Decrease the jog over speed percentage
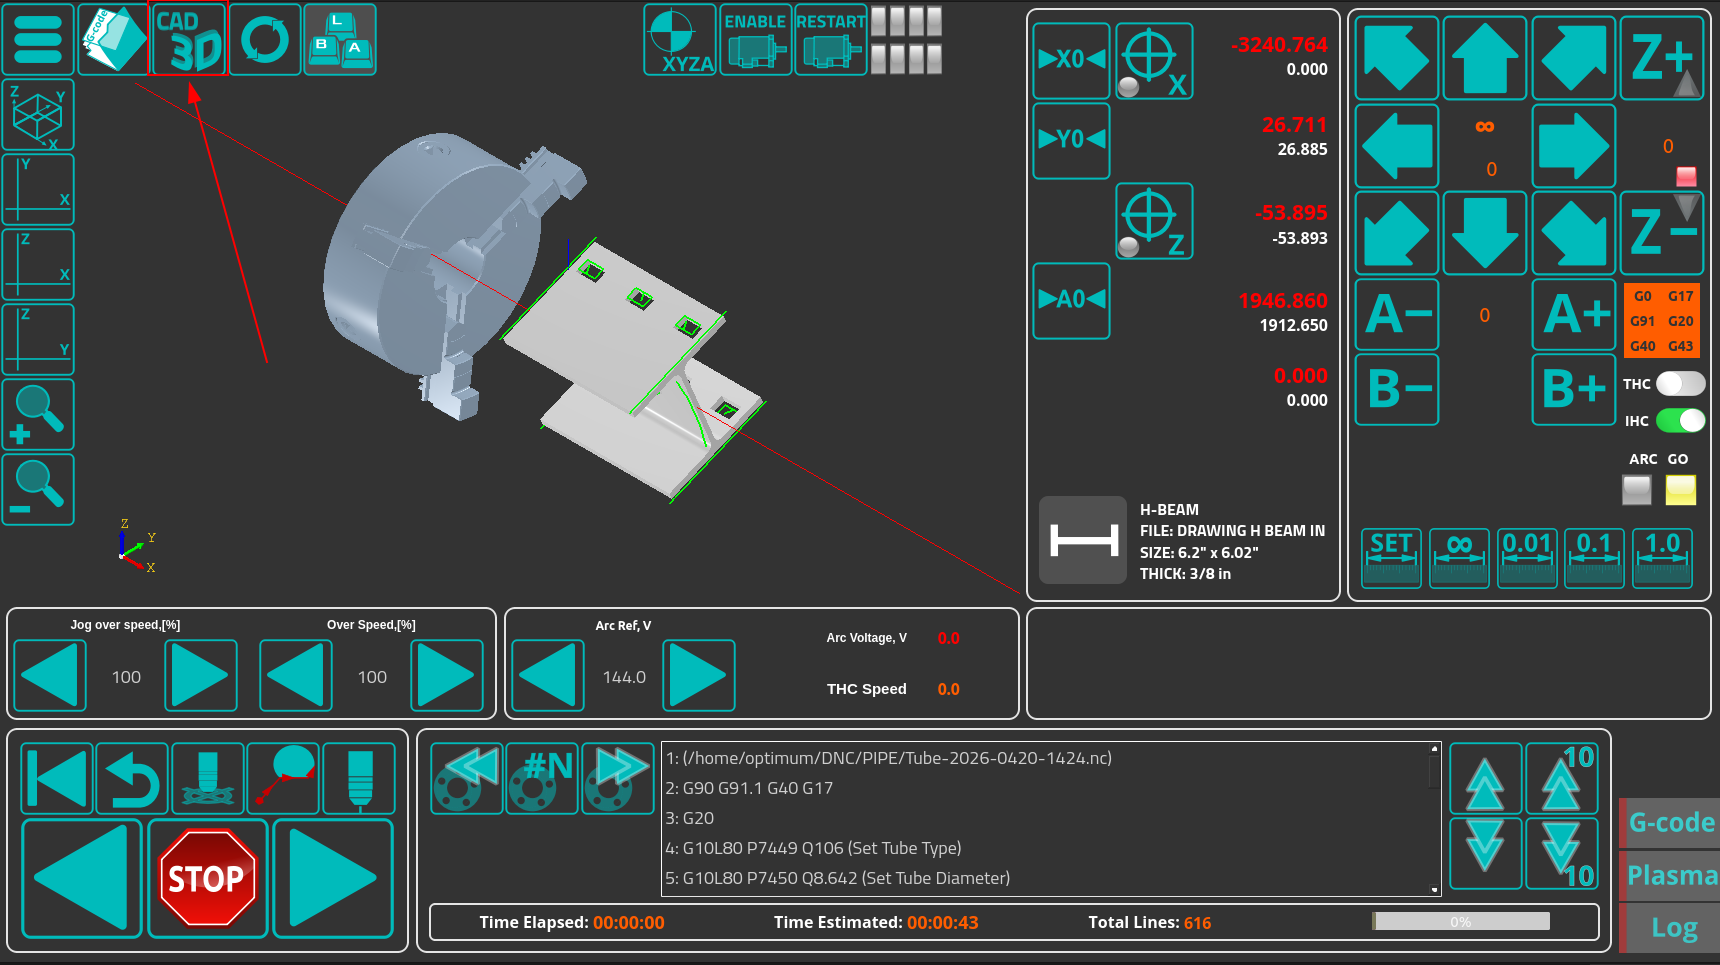Viewport: 1720px width, 965px height. [50, 676]
